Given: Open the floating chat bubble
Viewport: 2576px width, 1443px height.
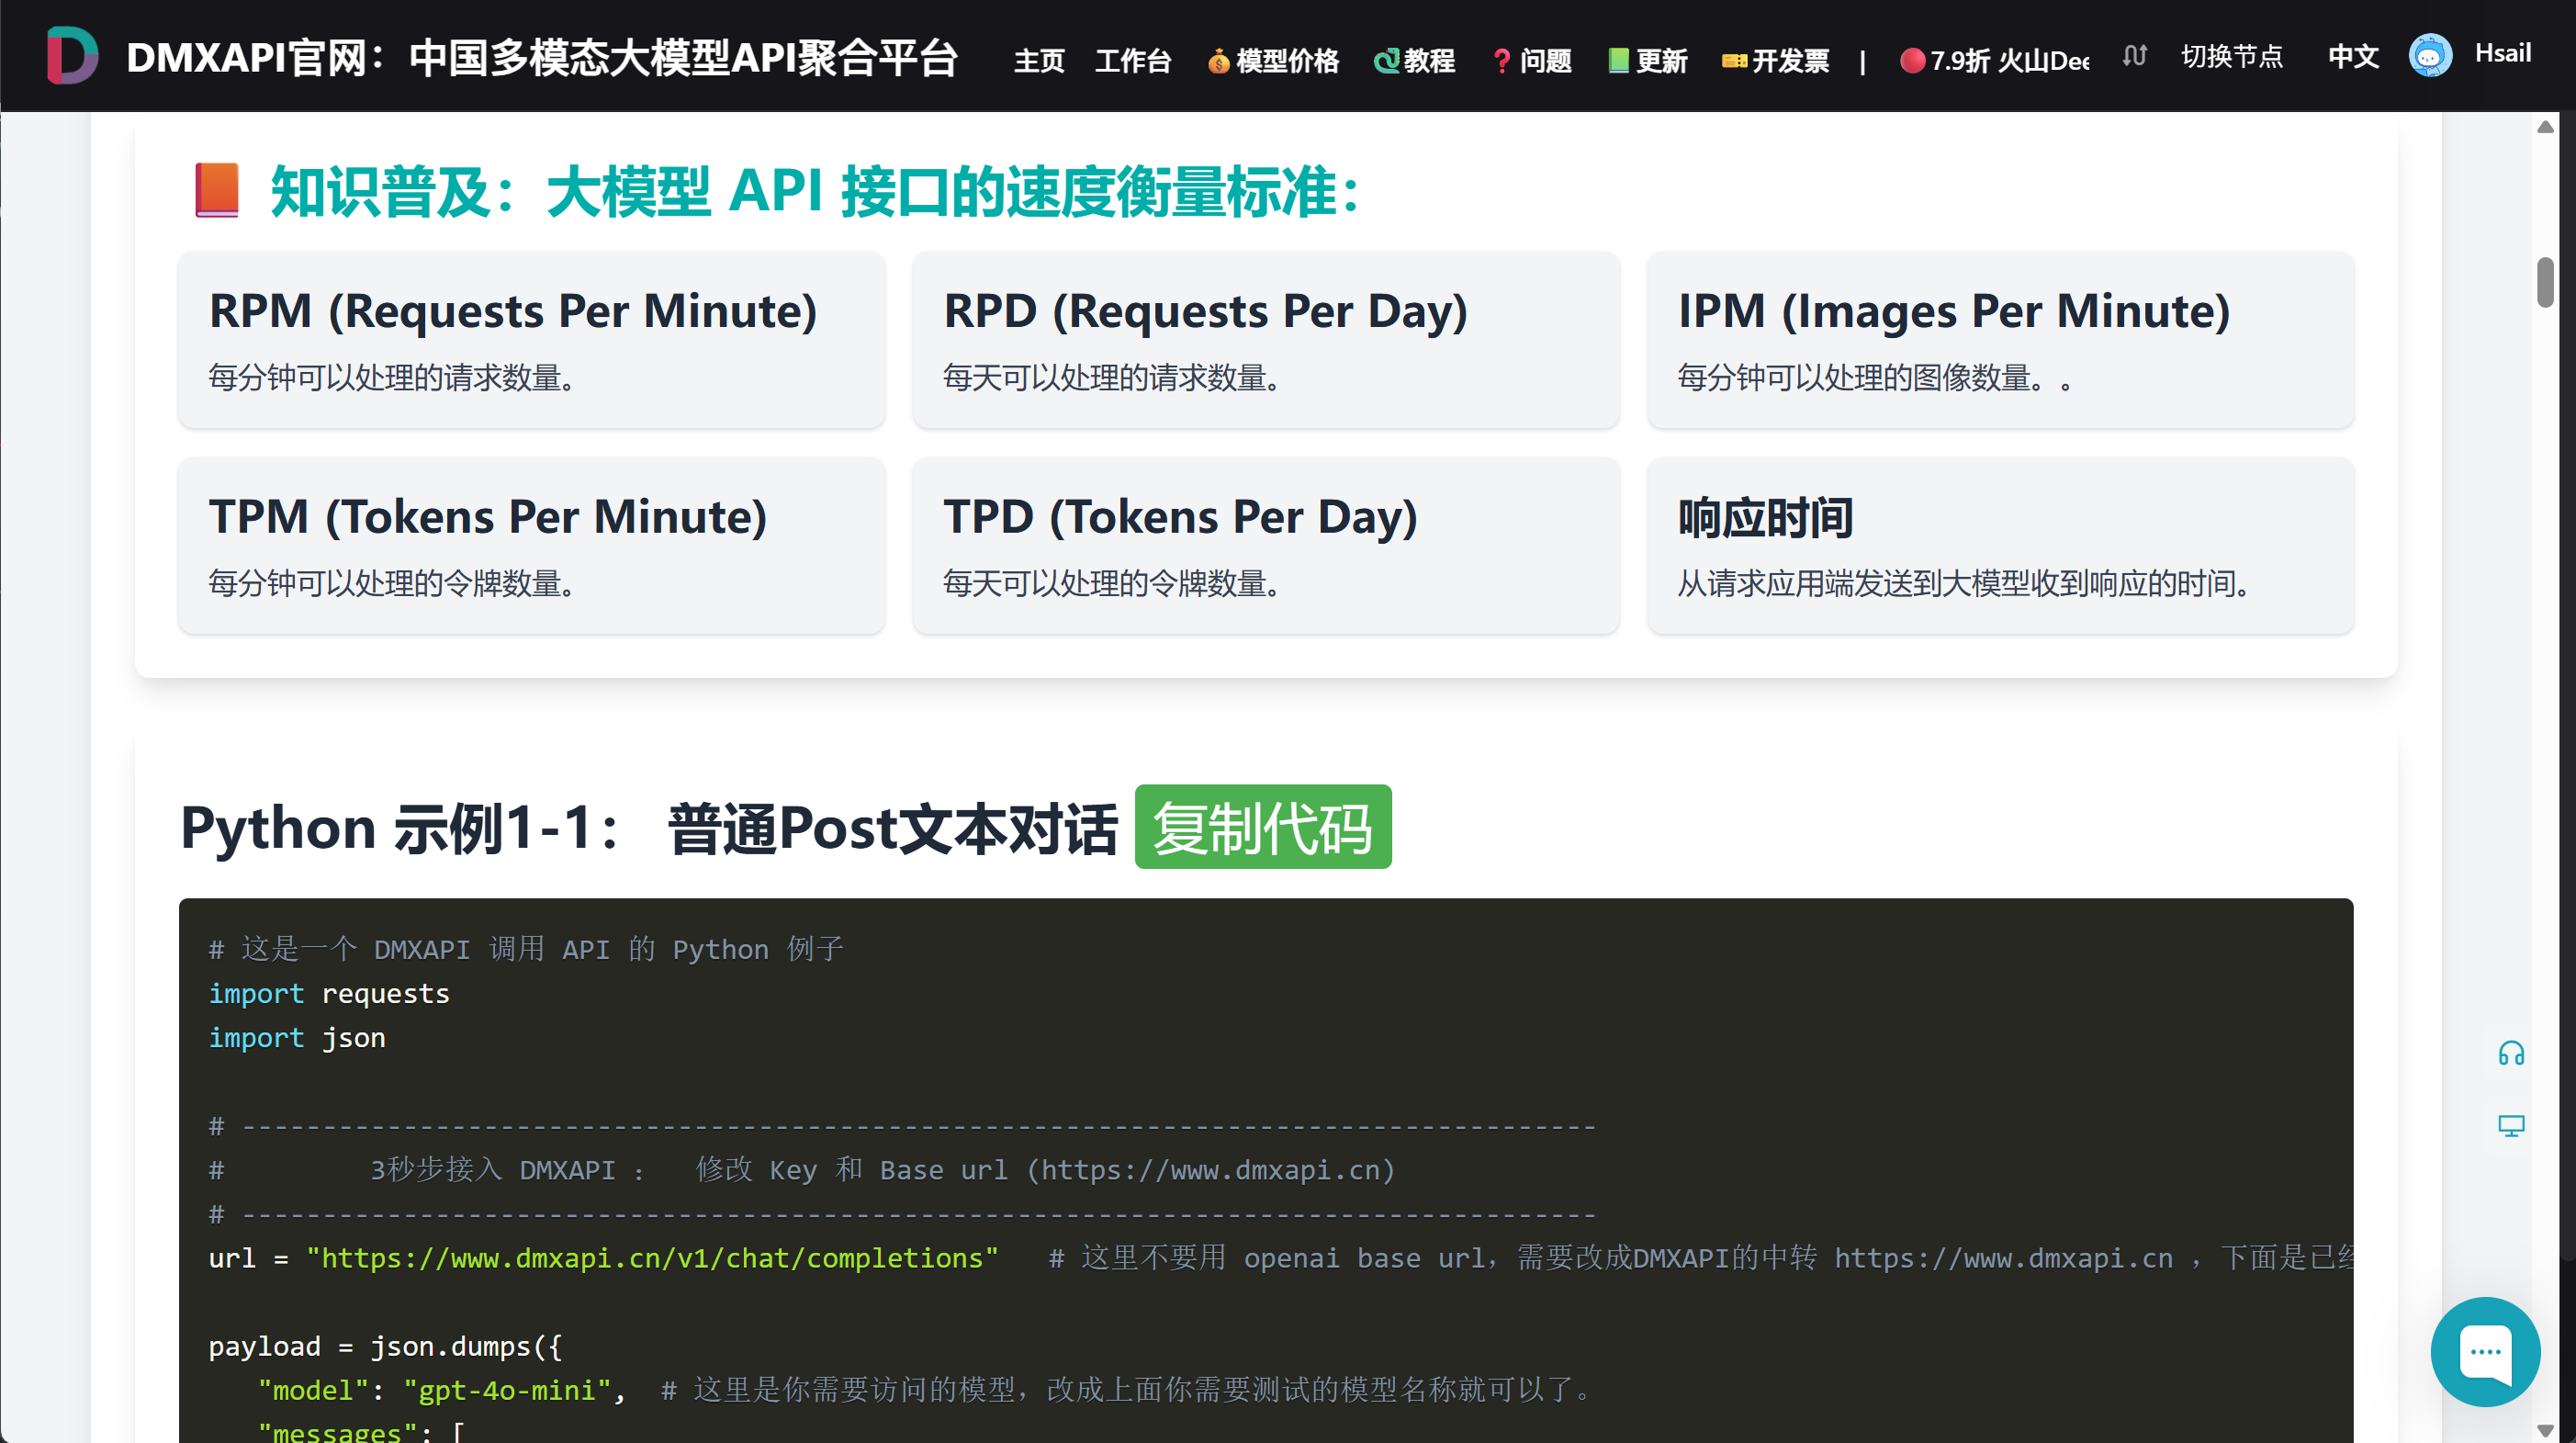Looking at the screenshot, I should point(2485,1352).
